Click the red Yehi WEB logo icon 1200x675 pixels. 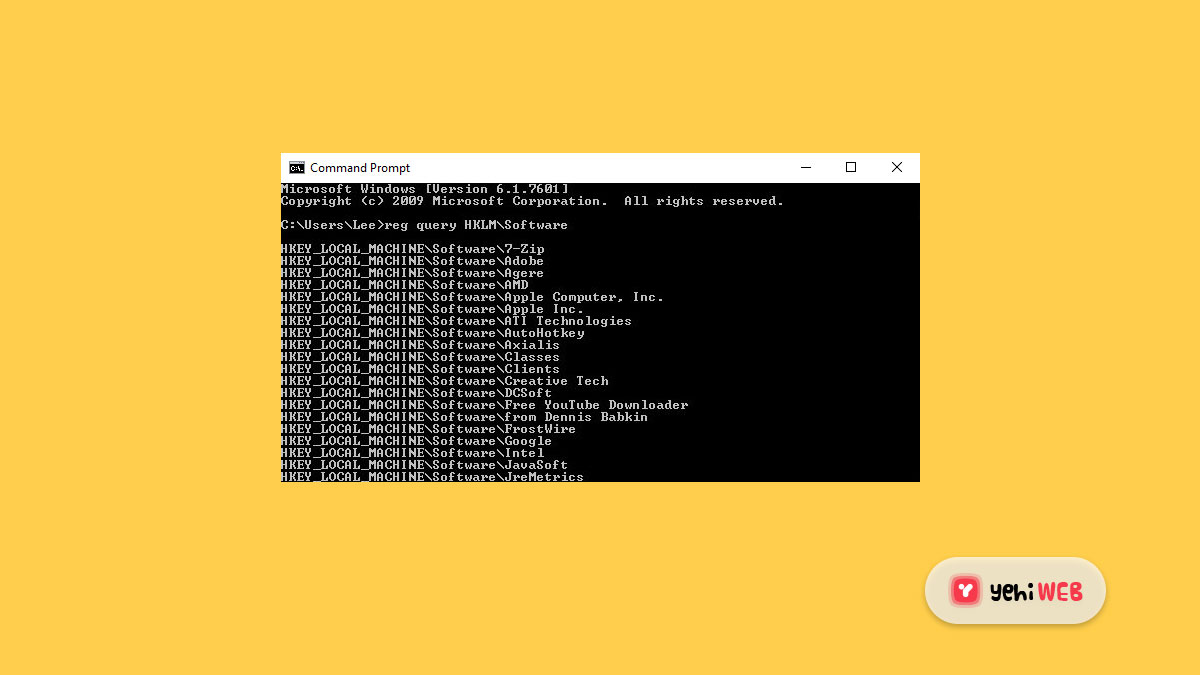[965, 590]
